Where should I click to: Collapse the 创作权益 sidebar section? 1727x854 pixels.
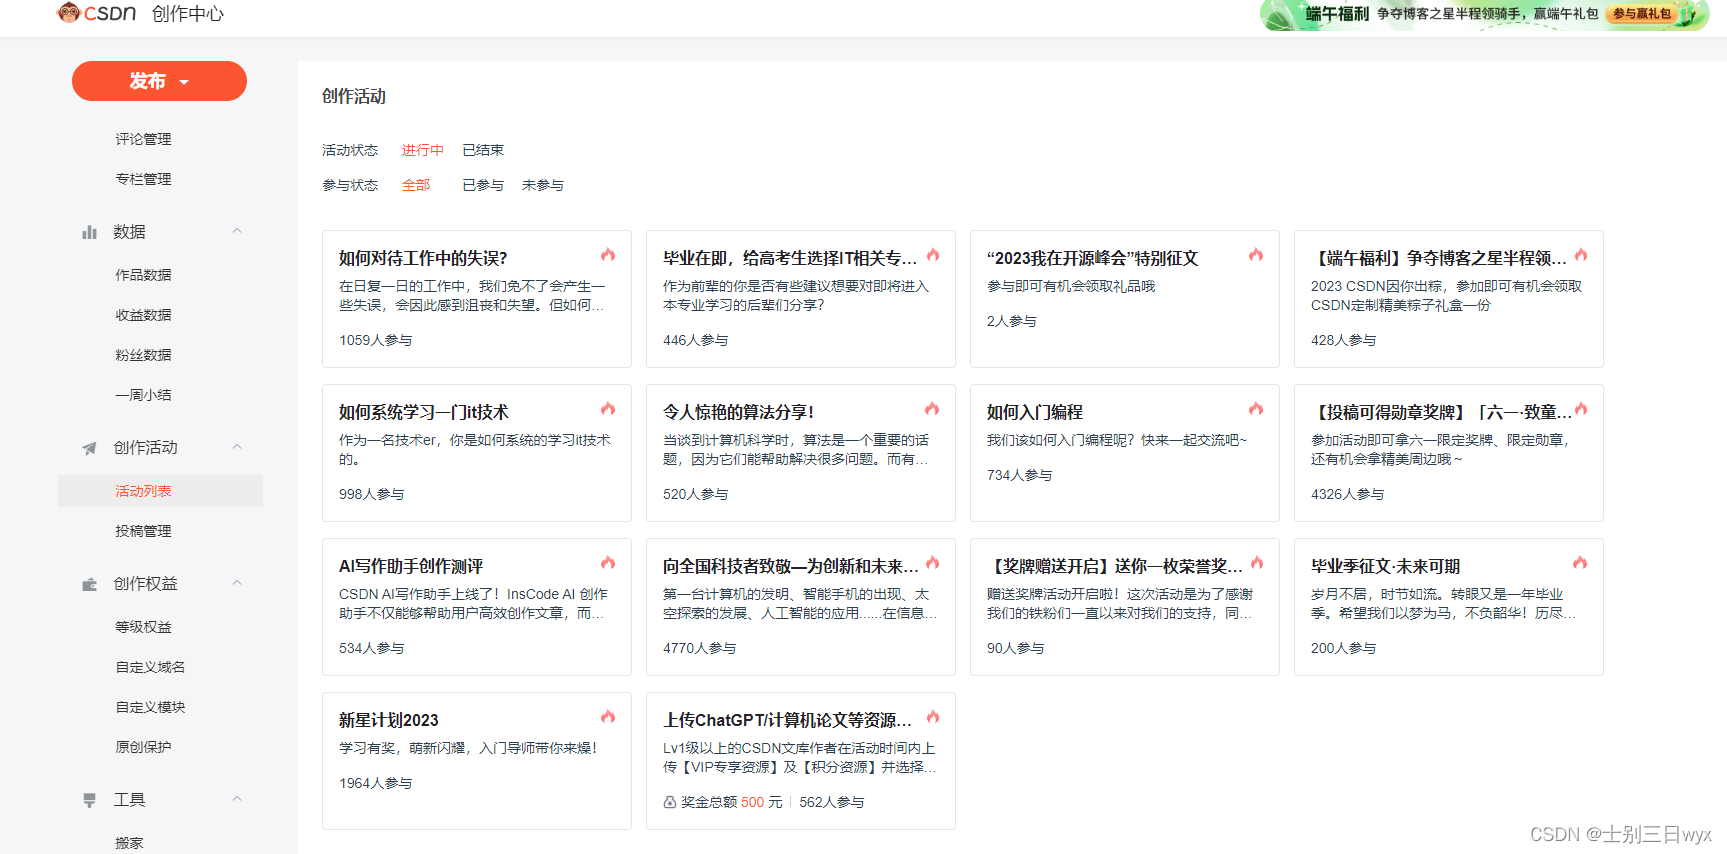pos(237,583)
